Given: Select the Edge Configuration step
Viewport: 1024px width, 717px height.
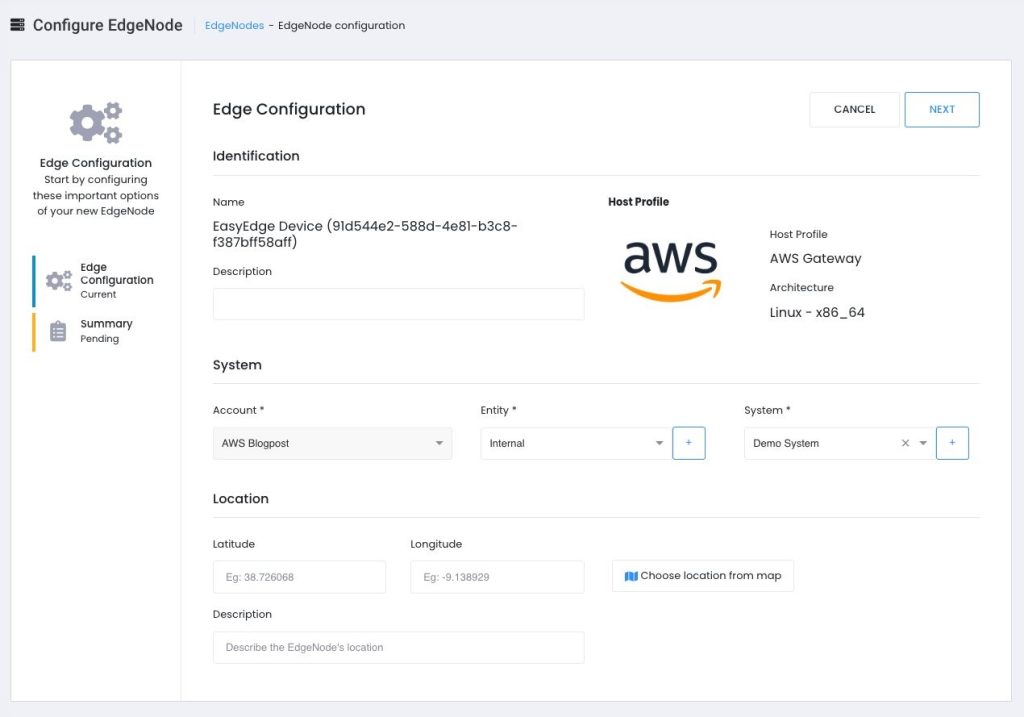Looking at the screenshot, I should pos(97,281).
